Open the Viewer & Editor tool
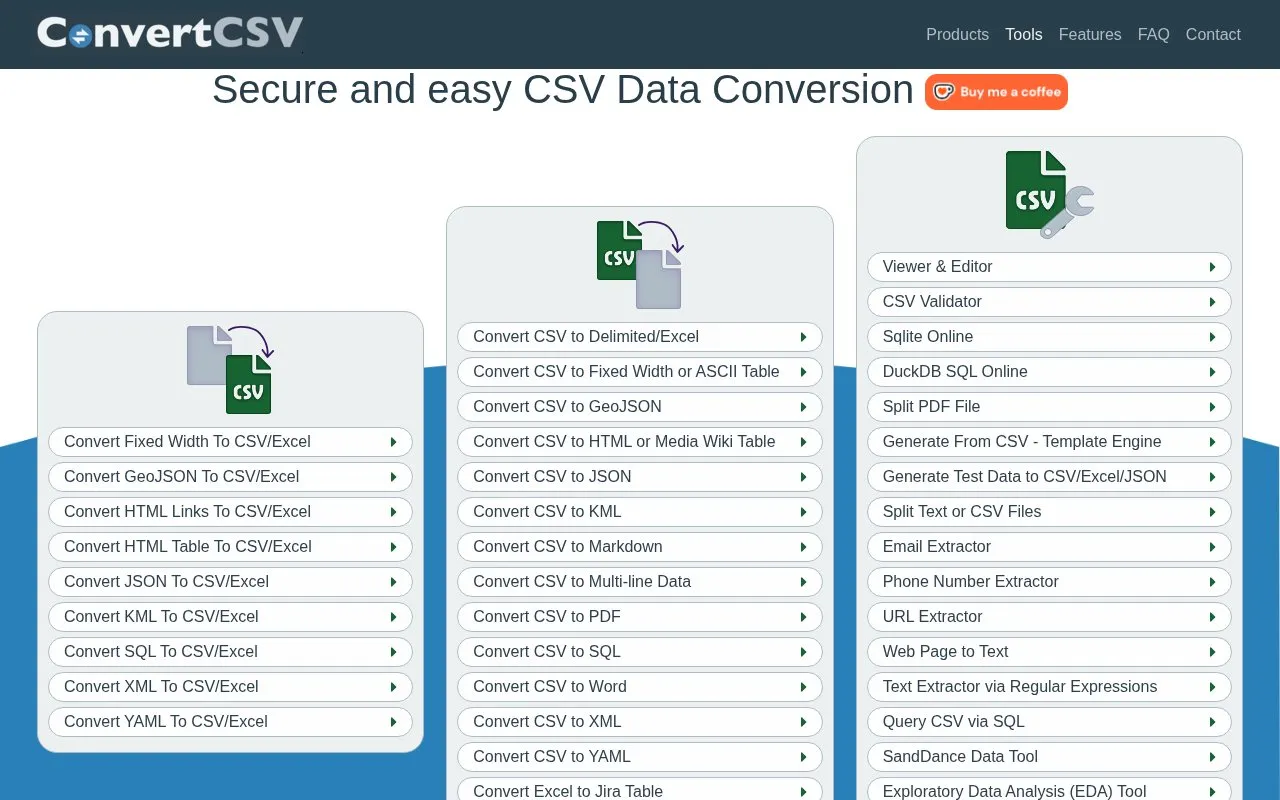Image resolution: width=1280 pixels, height=800 pixels. pyautogui.click(x=1049, y=267)
